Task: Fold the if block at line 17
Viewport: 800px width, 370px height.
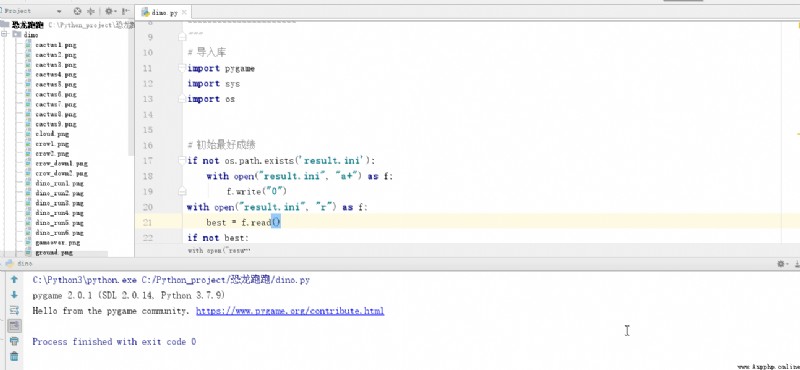Action: [x=182, y=161]
